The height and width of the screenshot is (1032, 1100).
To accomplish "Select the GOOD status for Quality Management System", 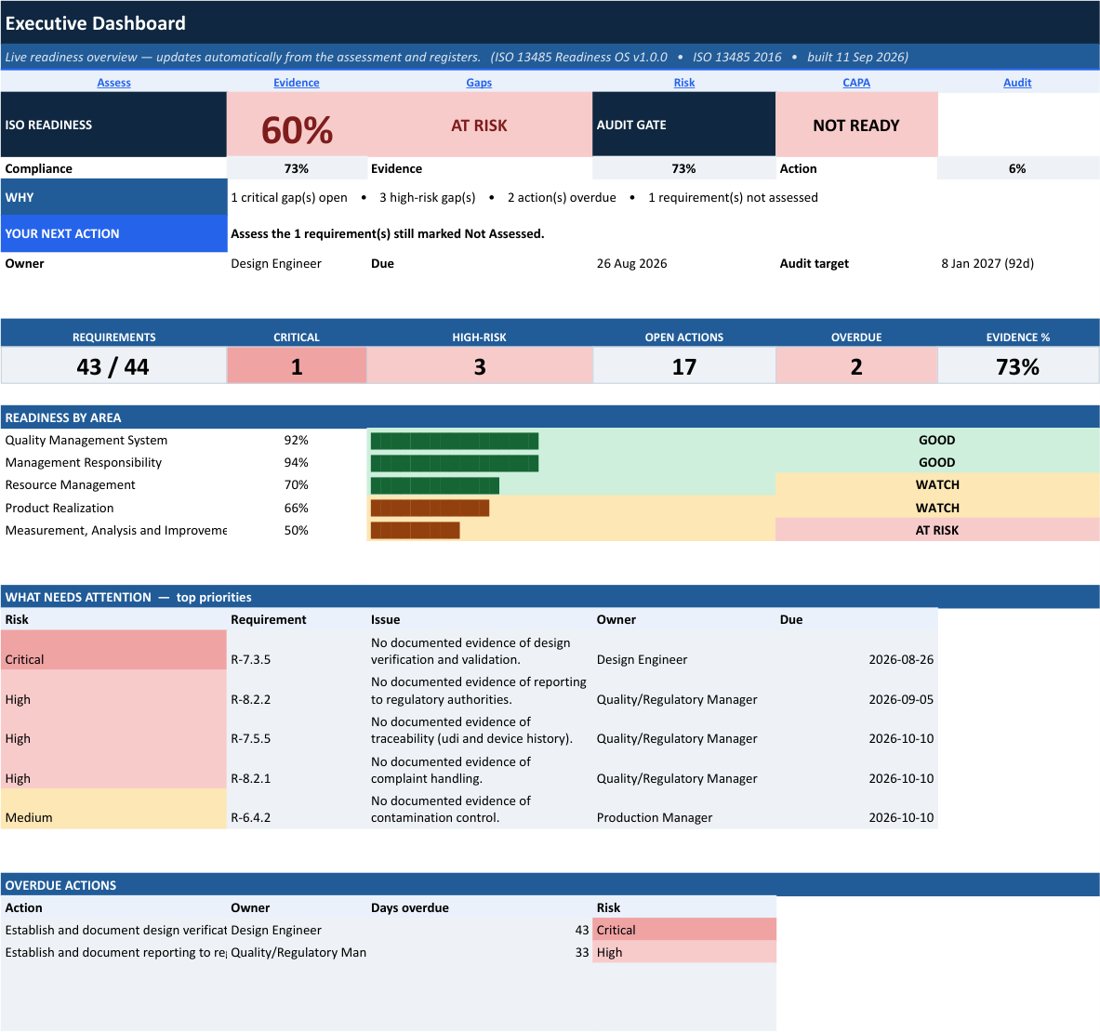I will tap(937, 441).
